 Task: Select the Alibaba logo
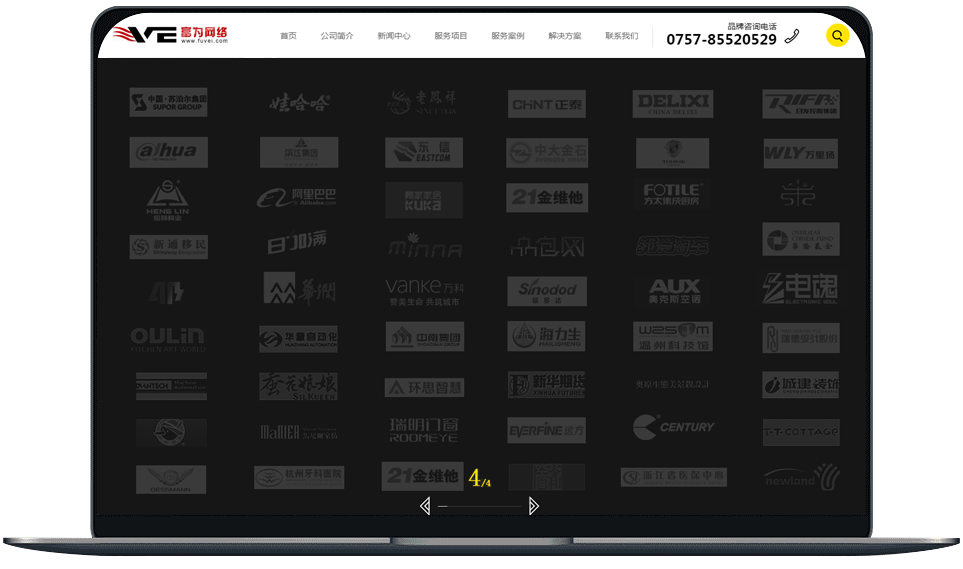pyautogui.click(x=298, y=198)
